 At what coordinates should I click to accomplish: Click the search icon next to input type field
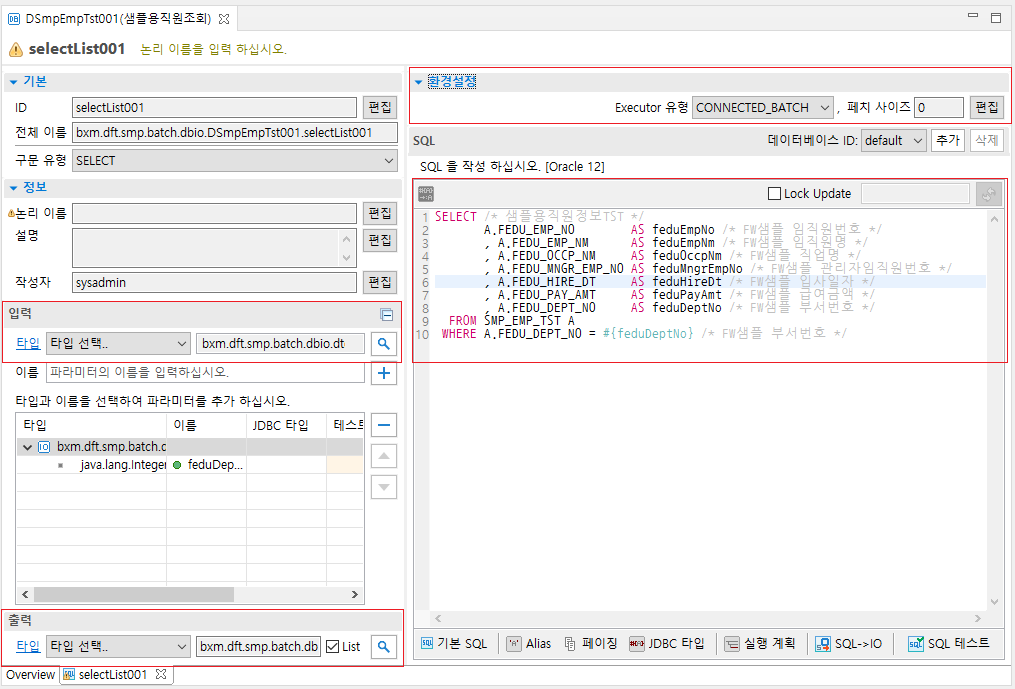[383, 343]
